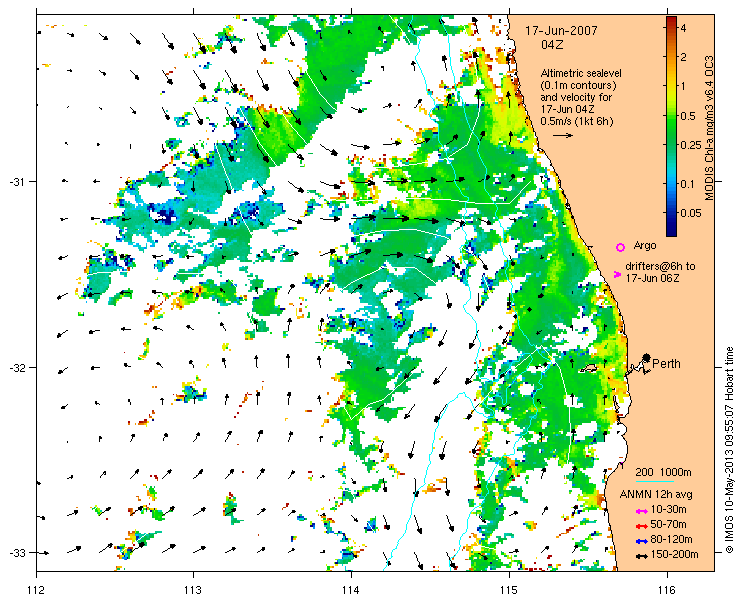Click the '0.5m/s (1kt 6h)' text

click(577, 121)
